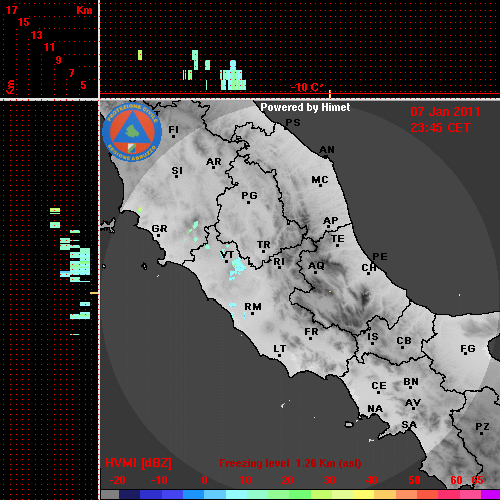Image resolution: width=500 pixels, height=500 pixels.
Task: Click the '-20' dBZ scale value
Action: (117, 480)
